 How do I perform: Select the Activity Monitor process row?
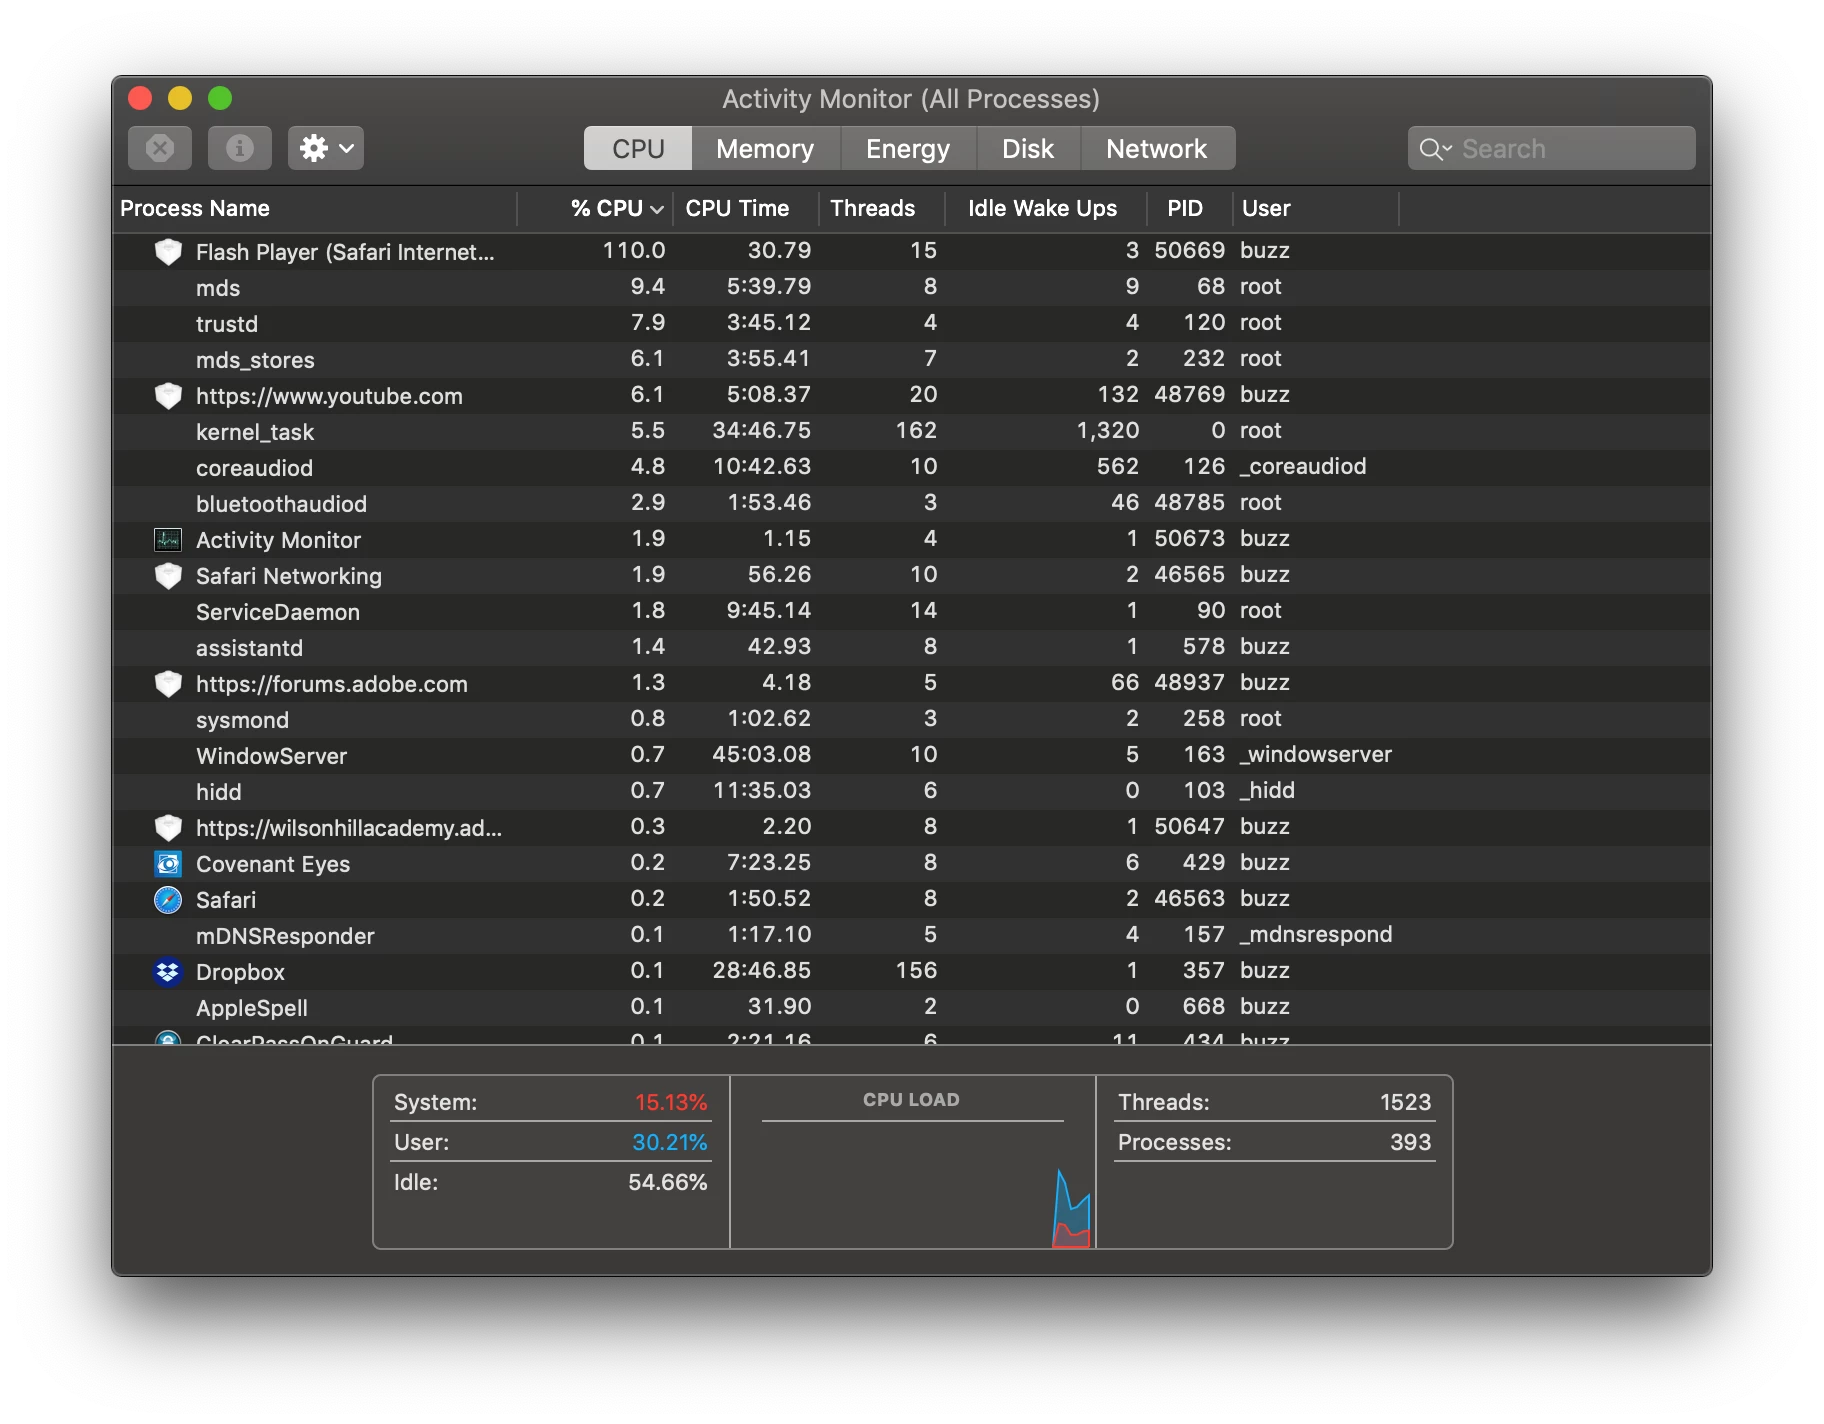point(912,540)
